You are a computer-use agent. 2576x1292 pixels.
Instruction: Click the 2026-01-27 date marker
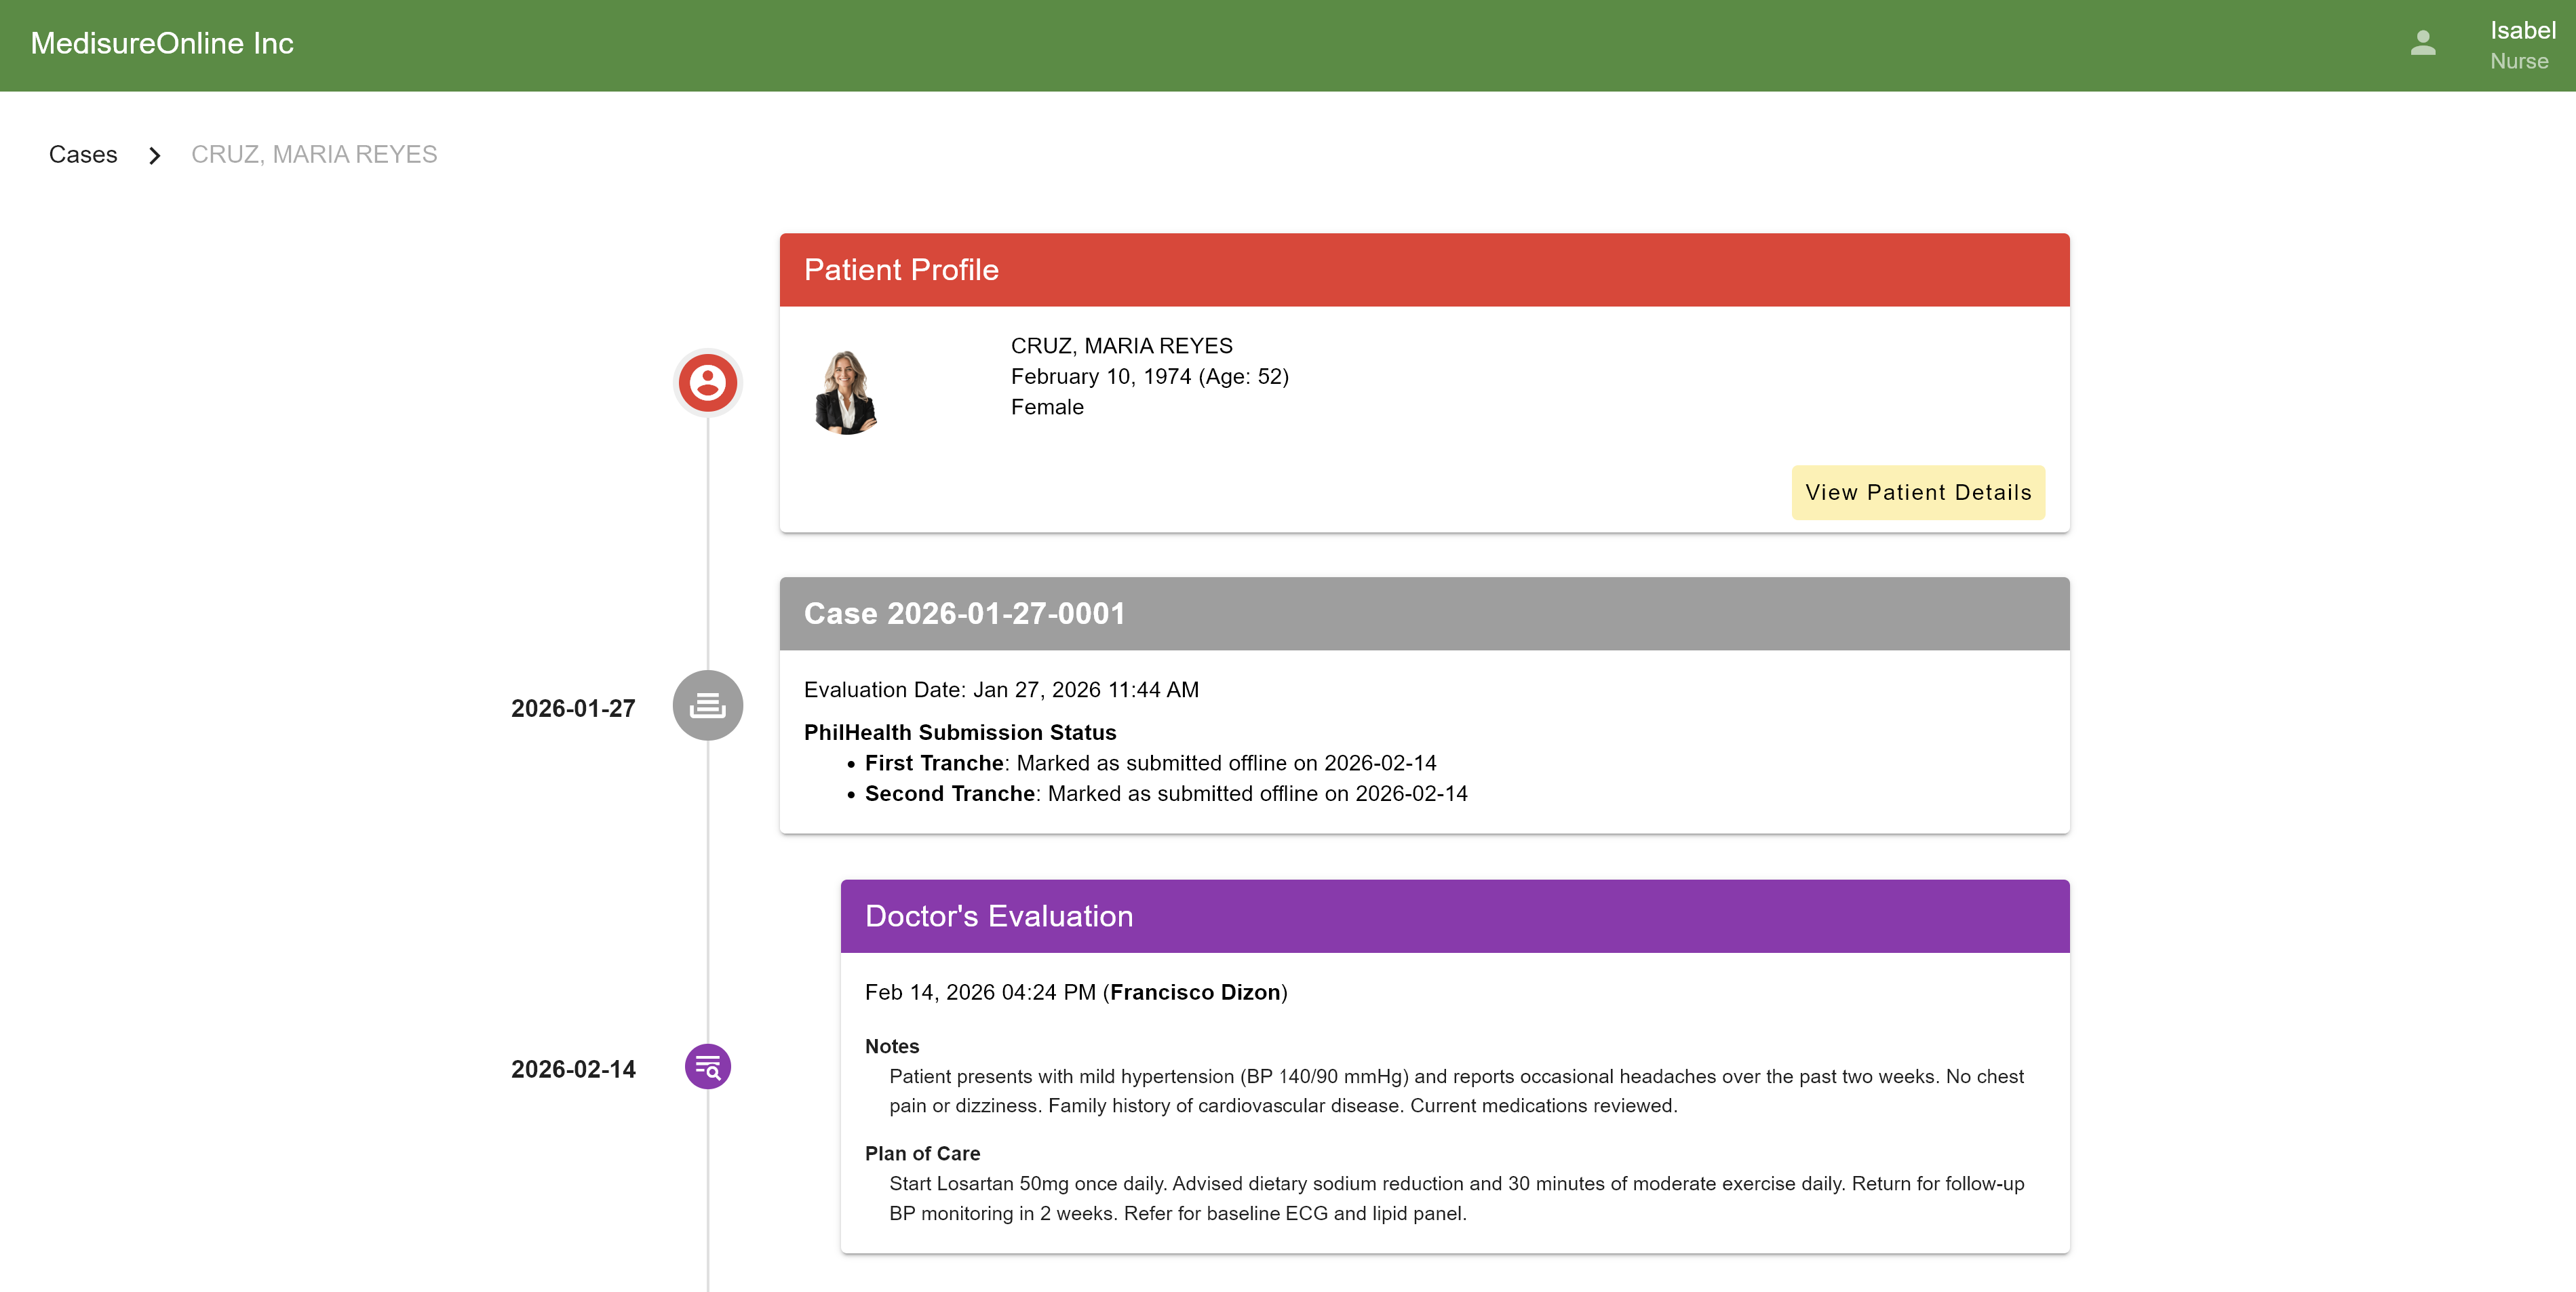coord(572,708)
